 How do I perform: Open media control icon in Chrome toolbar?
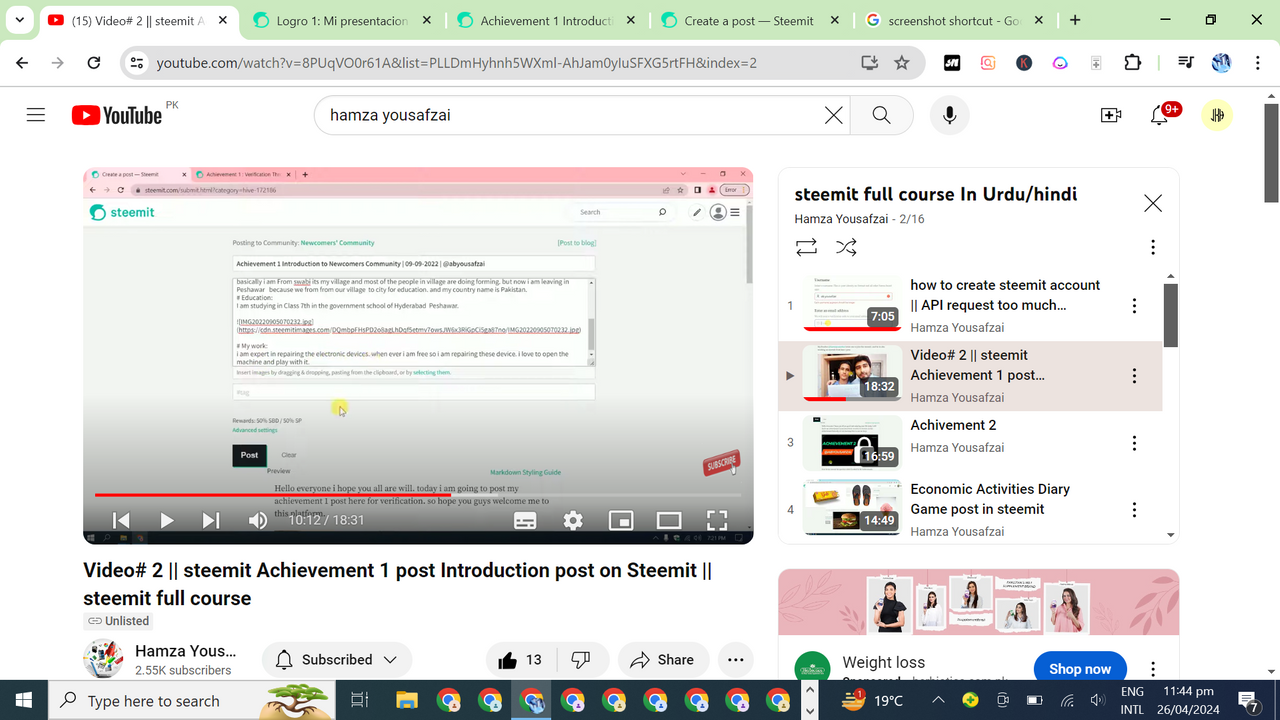pyautogui.click(x=1185, y=63)
